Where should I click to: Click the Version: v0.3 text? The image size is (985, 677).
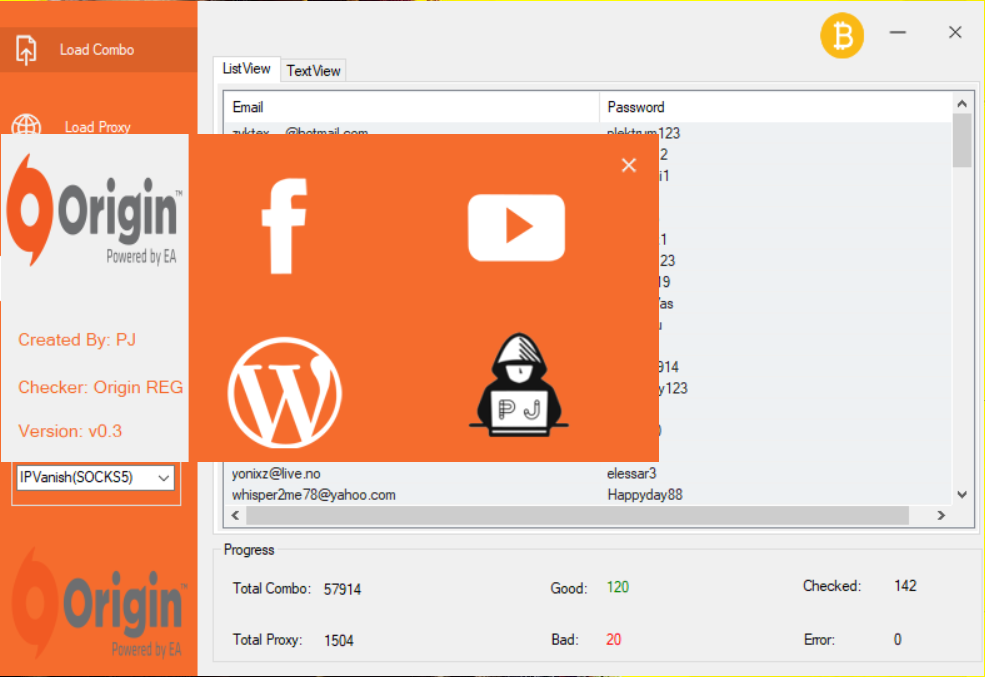[x=70, y=431]
